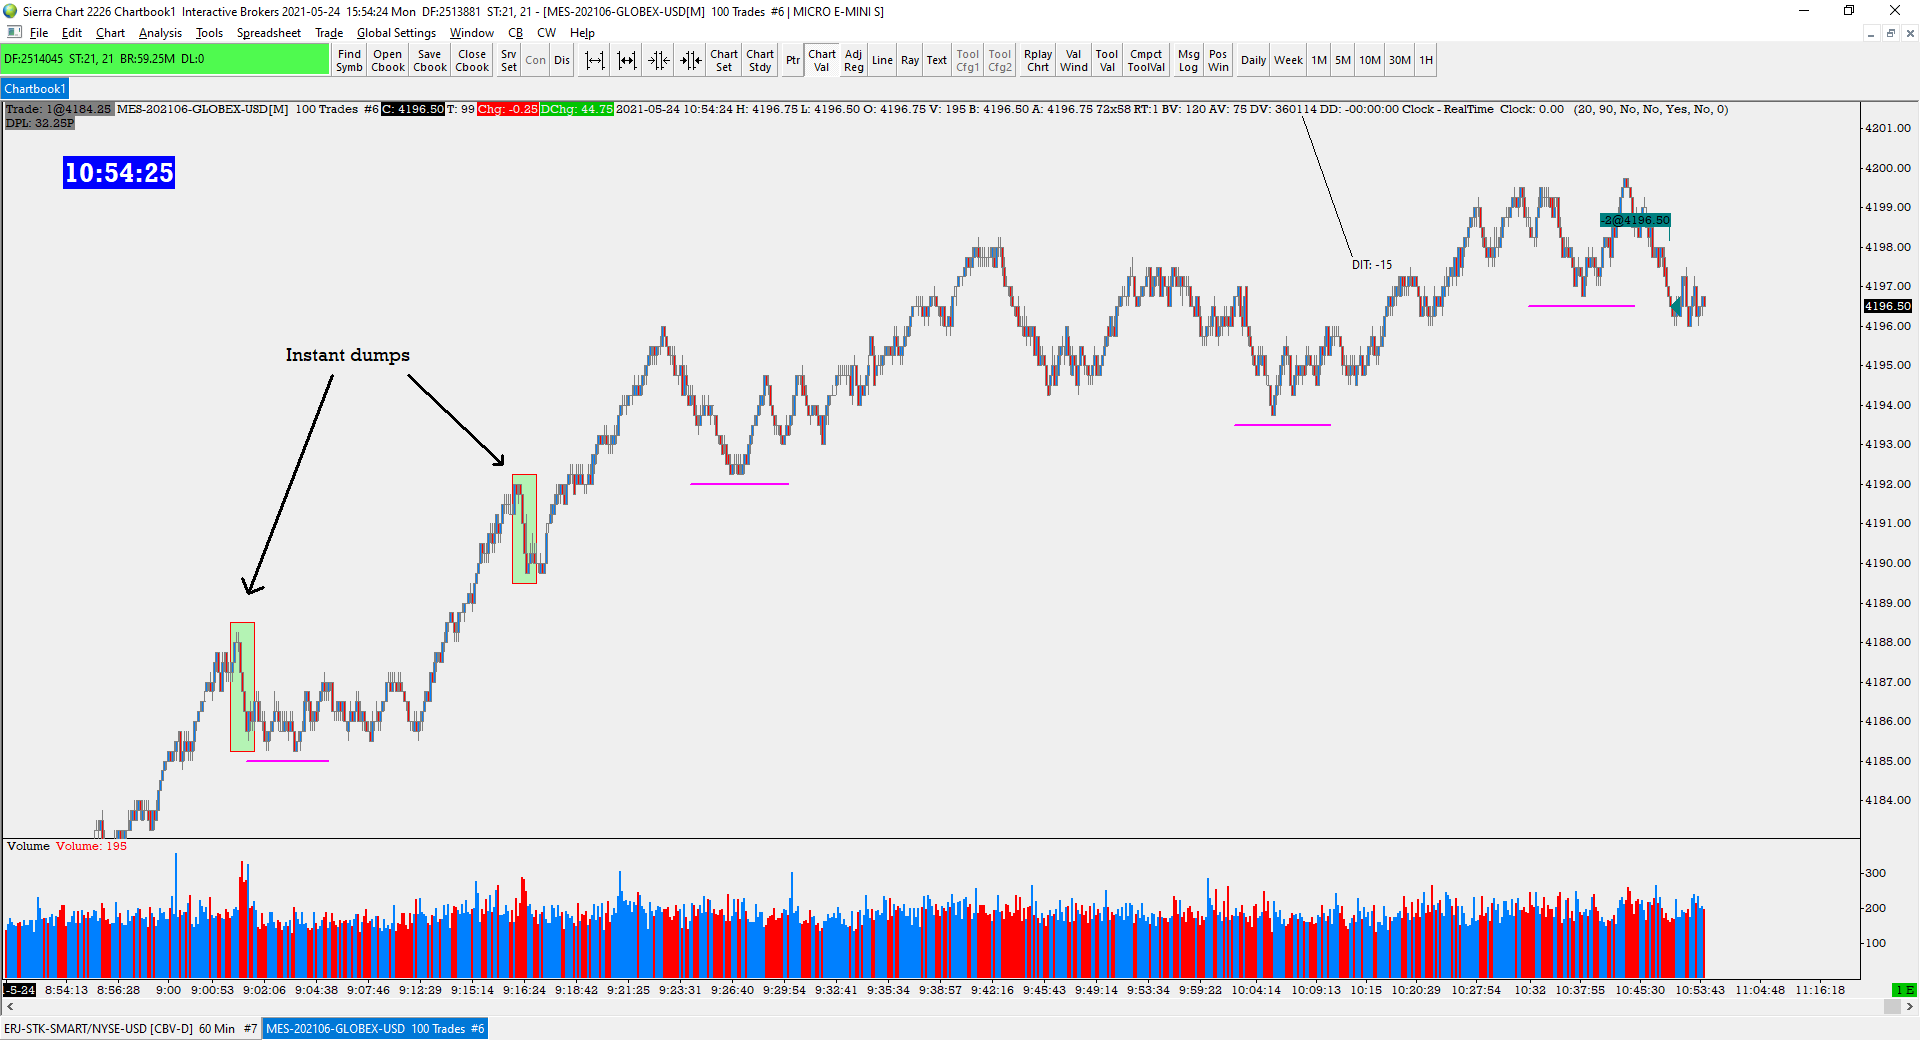Toggle the Chart Val tool
This screenshot has width=1920, height=1040.
822,60
